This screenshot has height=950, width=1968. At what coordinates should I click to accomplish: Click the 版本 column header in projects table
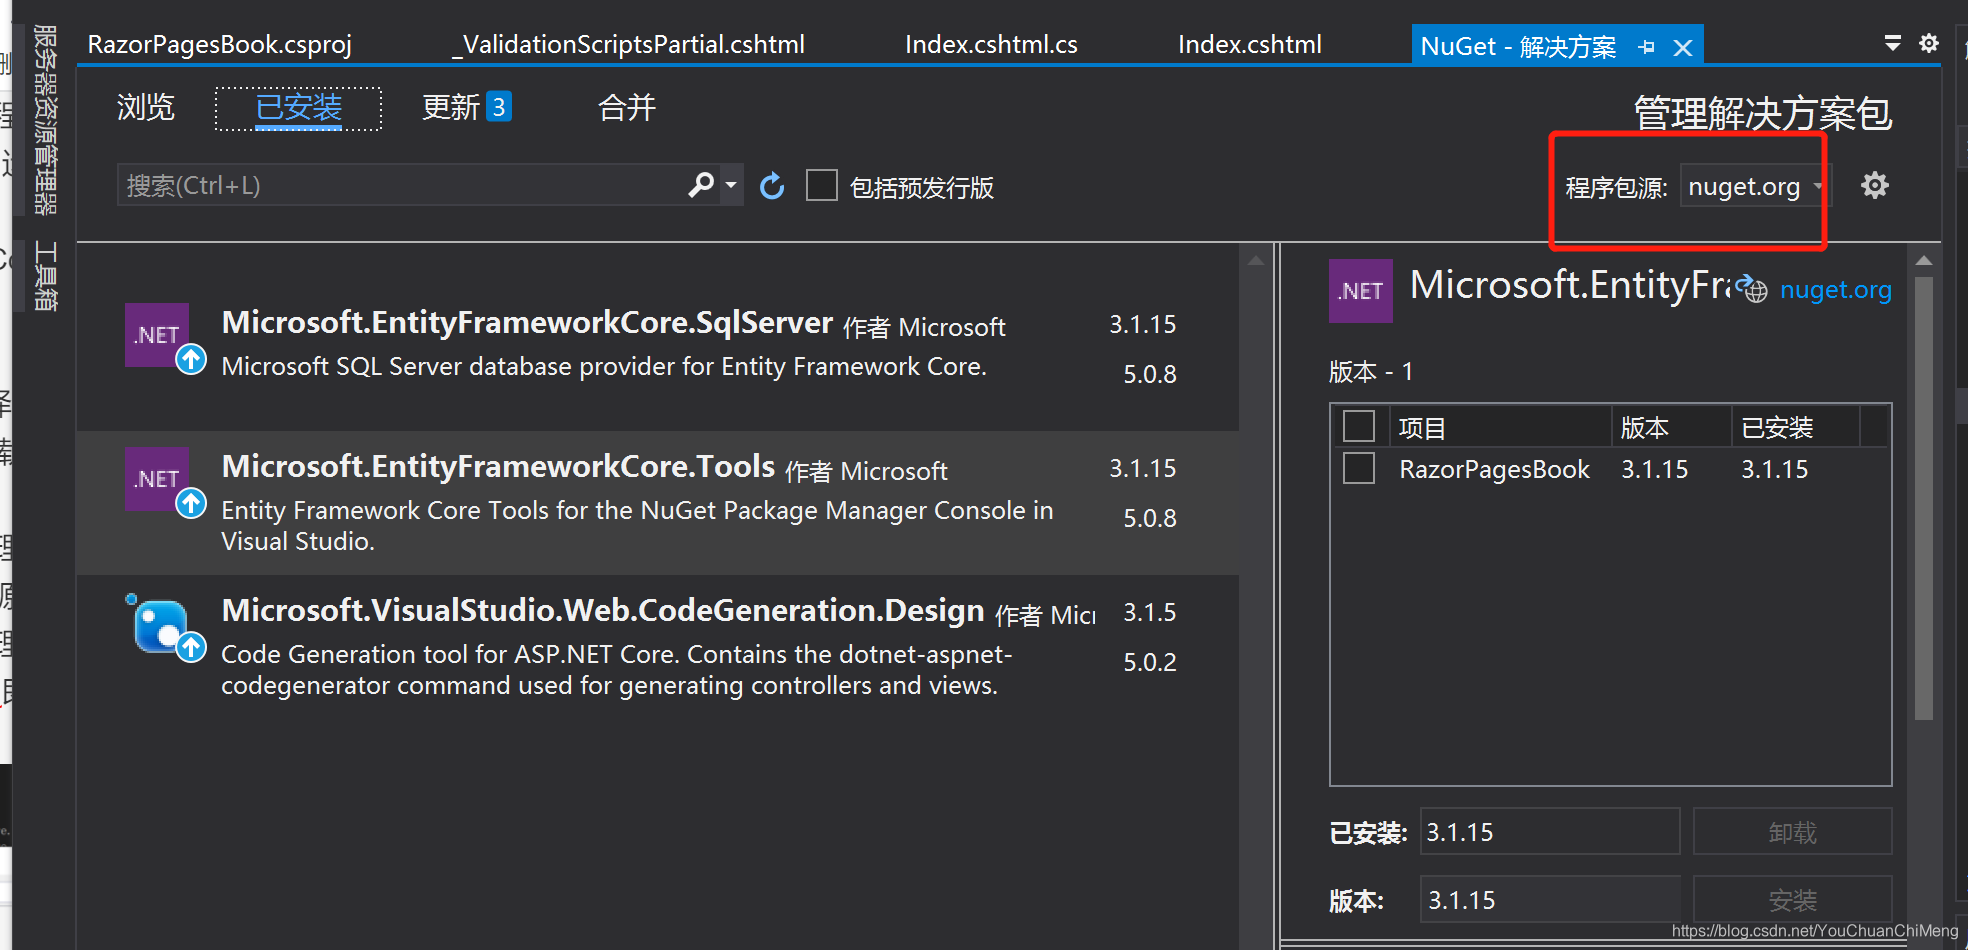point(1671,427)
